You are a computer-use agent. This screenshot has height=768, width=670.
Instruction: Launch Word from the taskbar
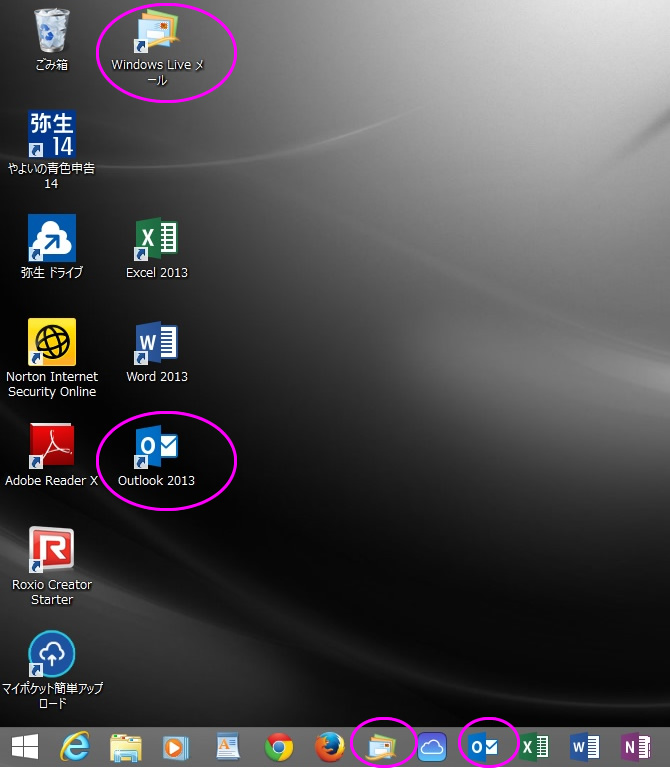pos(585,747)
